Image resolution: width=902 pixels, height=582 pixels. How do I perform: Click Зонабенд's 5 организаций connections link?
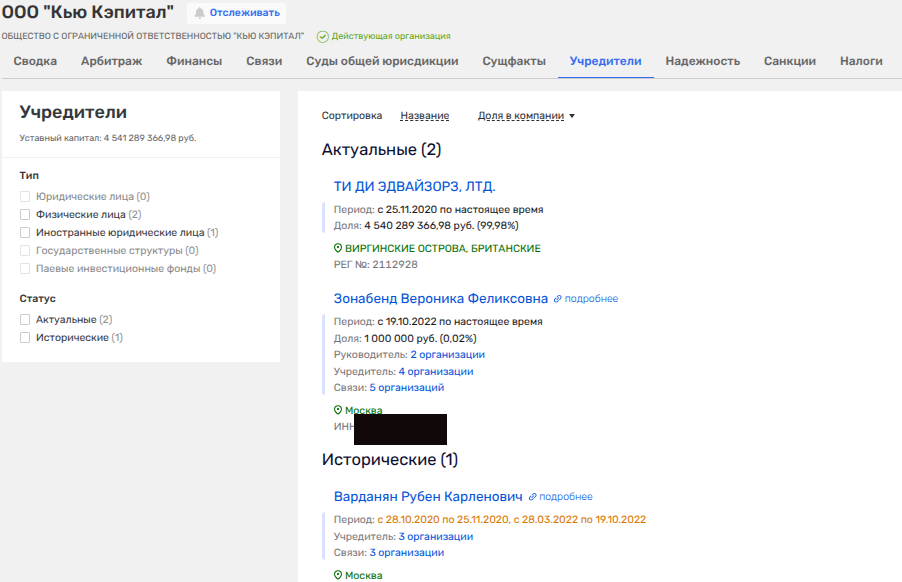coord(406,387)
